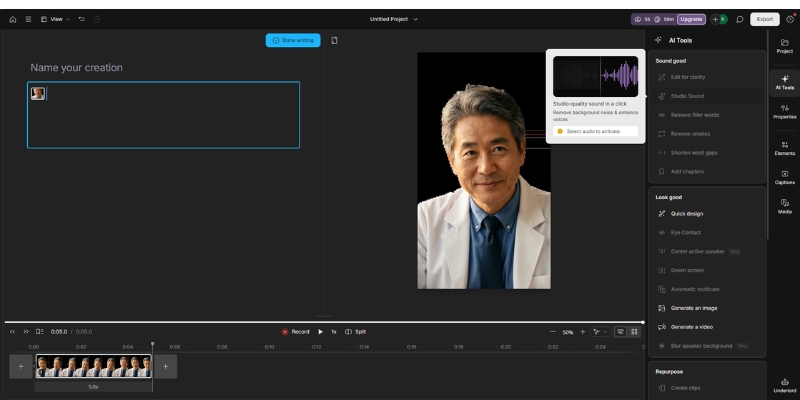Select the video clip thumbnail in timeline
Image resolution: width=800 pixels, height=400 pixels.
[x=93, y=366]
